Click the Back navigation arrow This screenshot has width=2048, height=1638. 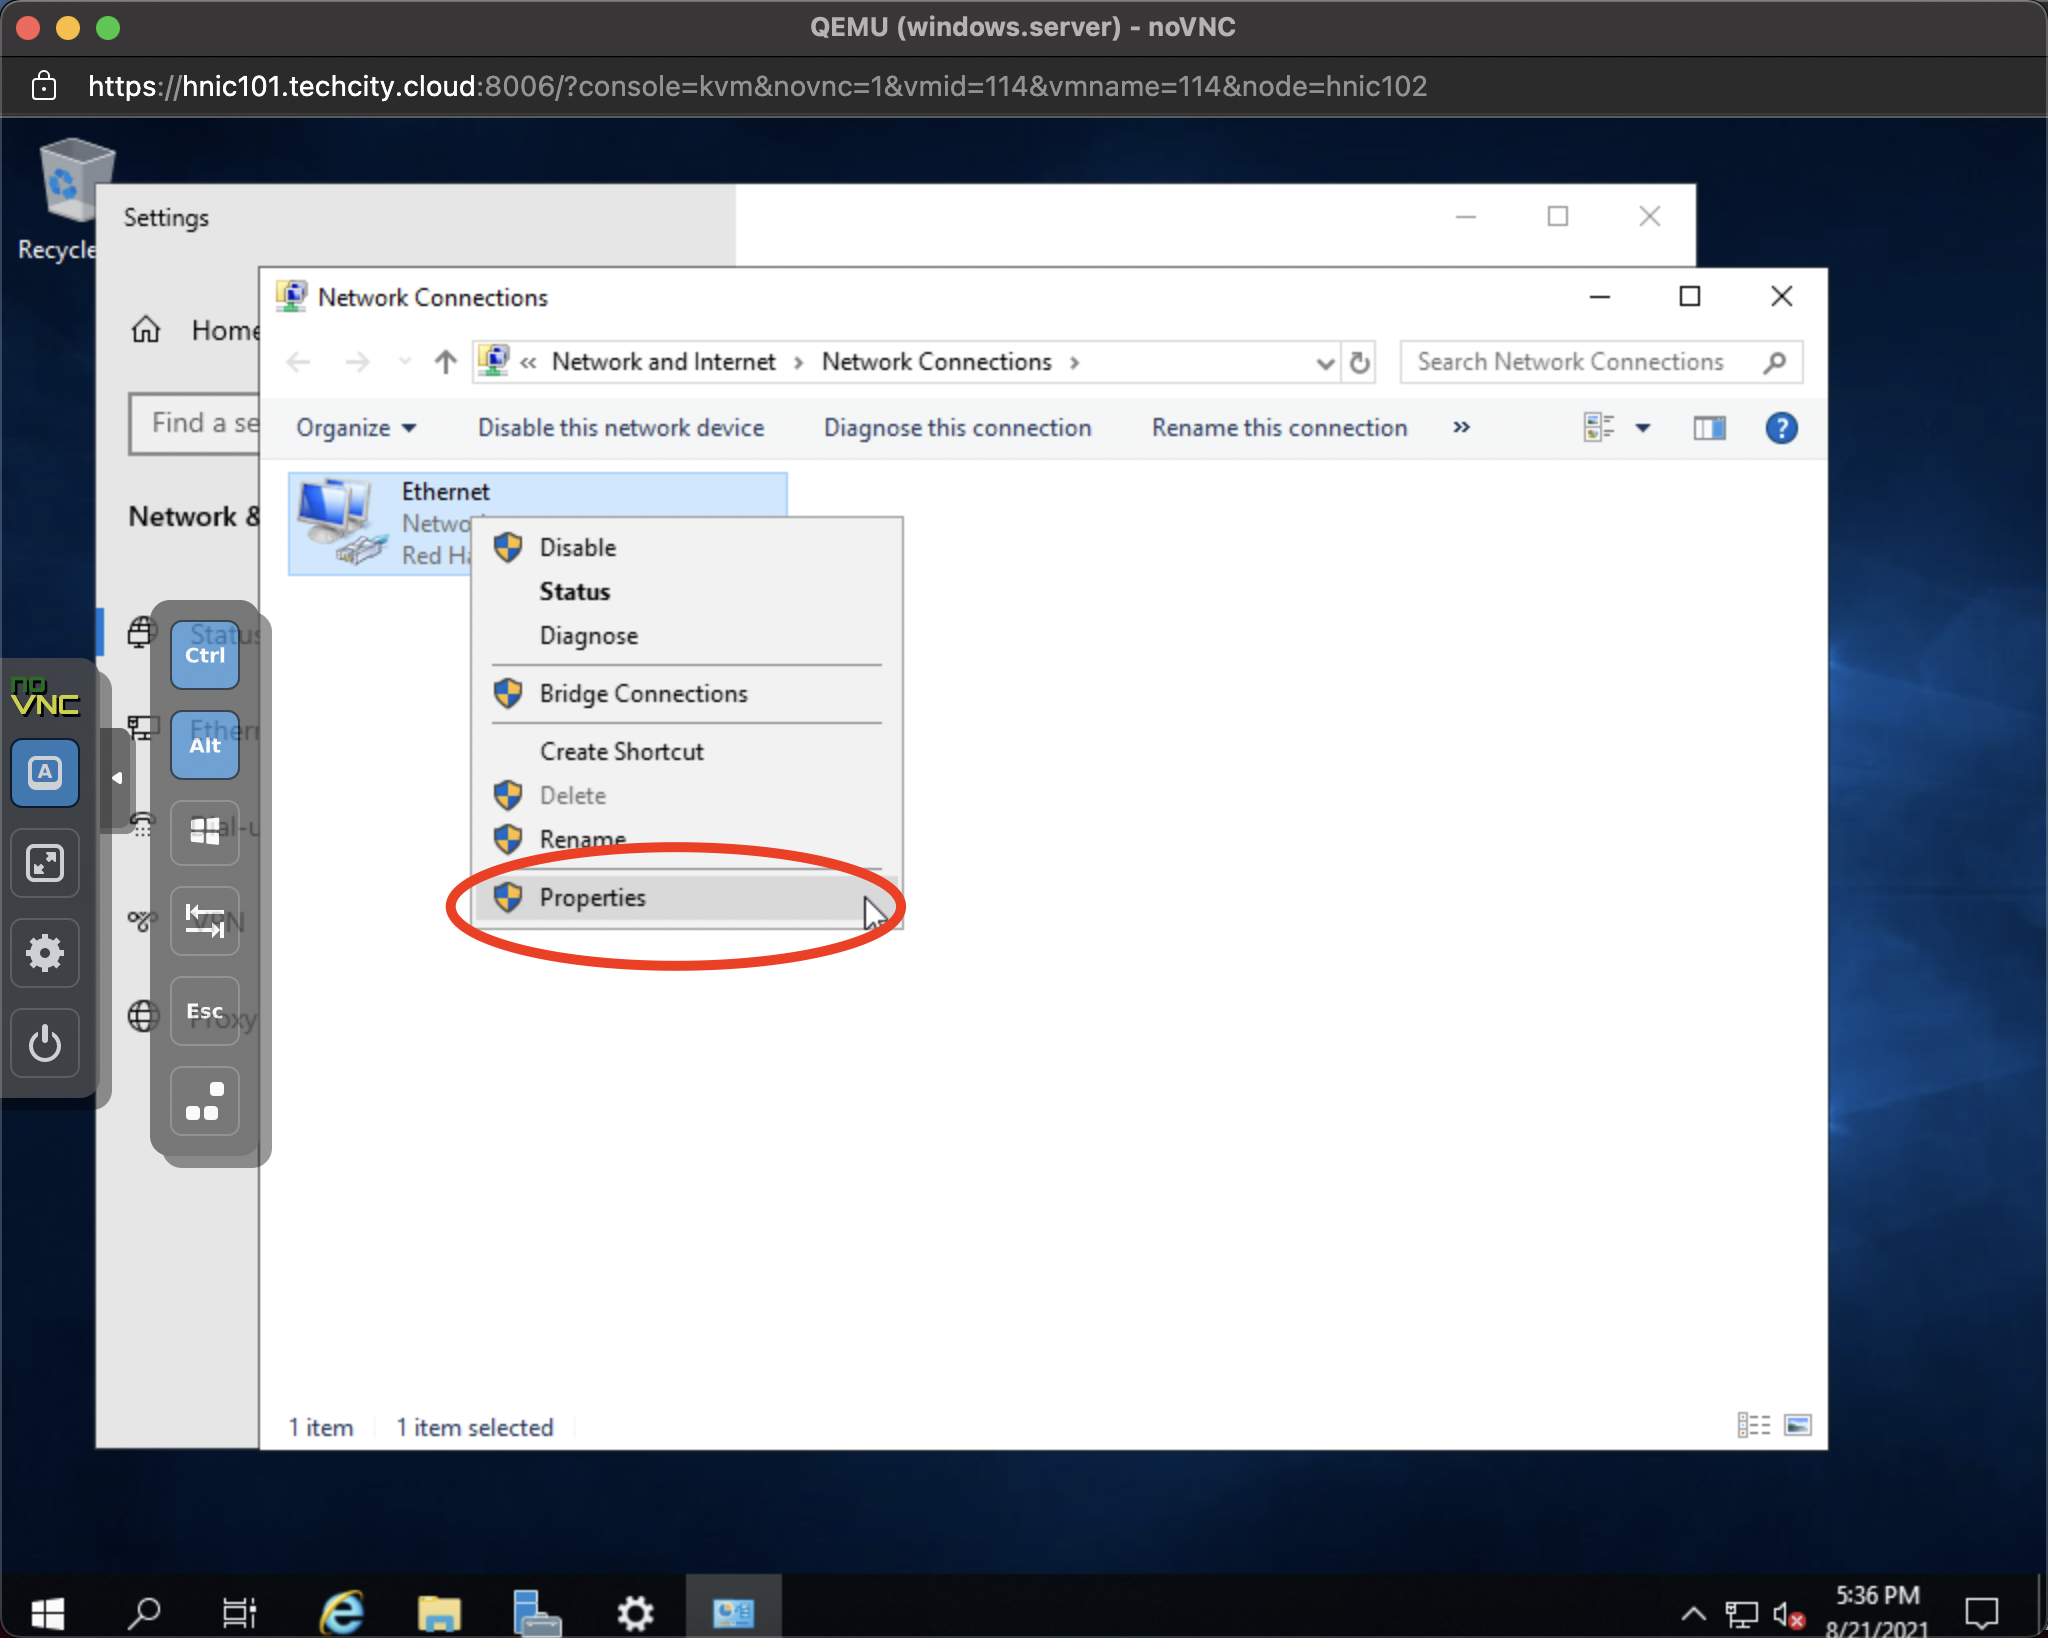299,362
